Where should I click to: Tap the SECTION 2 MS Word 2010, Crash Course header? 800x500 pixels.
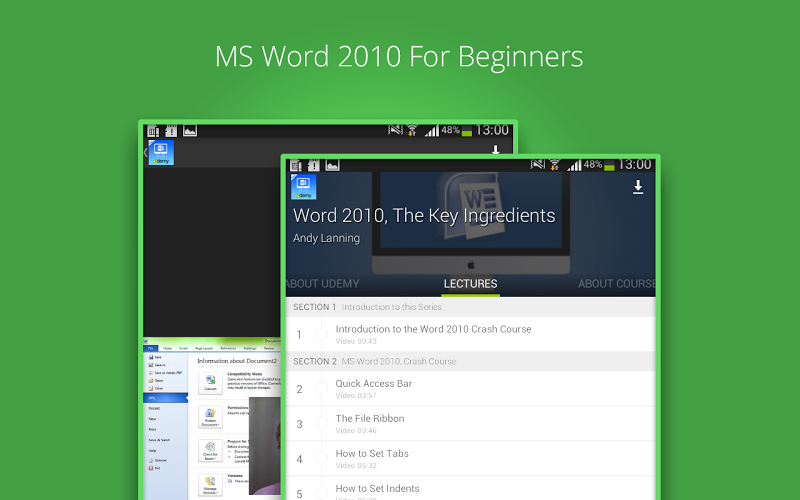click(x=470, y=361)
